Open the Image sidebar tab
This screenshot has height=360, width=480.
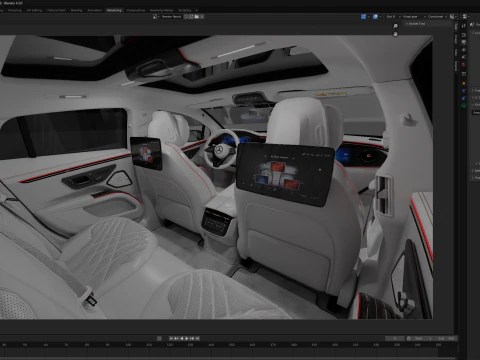(x=456, y=39)
